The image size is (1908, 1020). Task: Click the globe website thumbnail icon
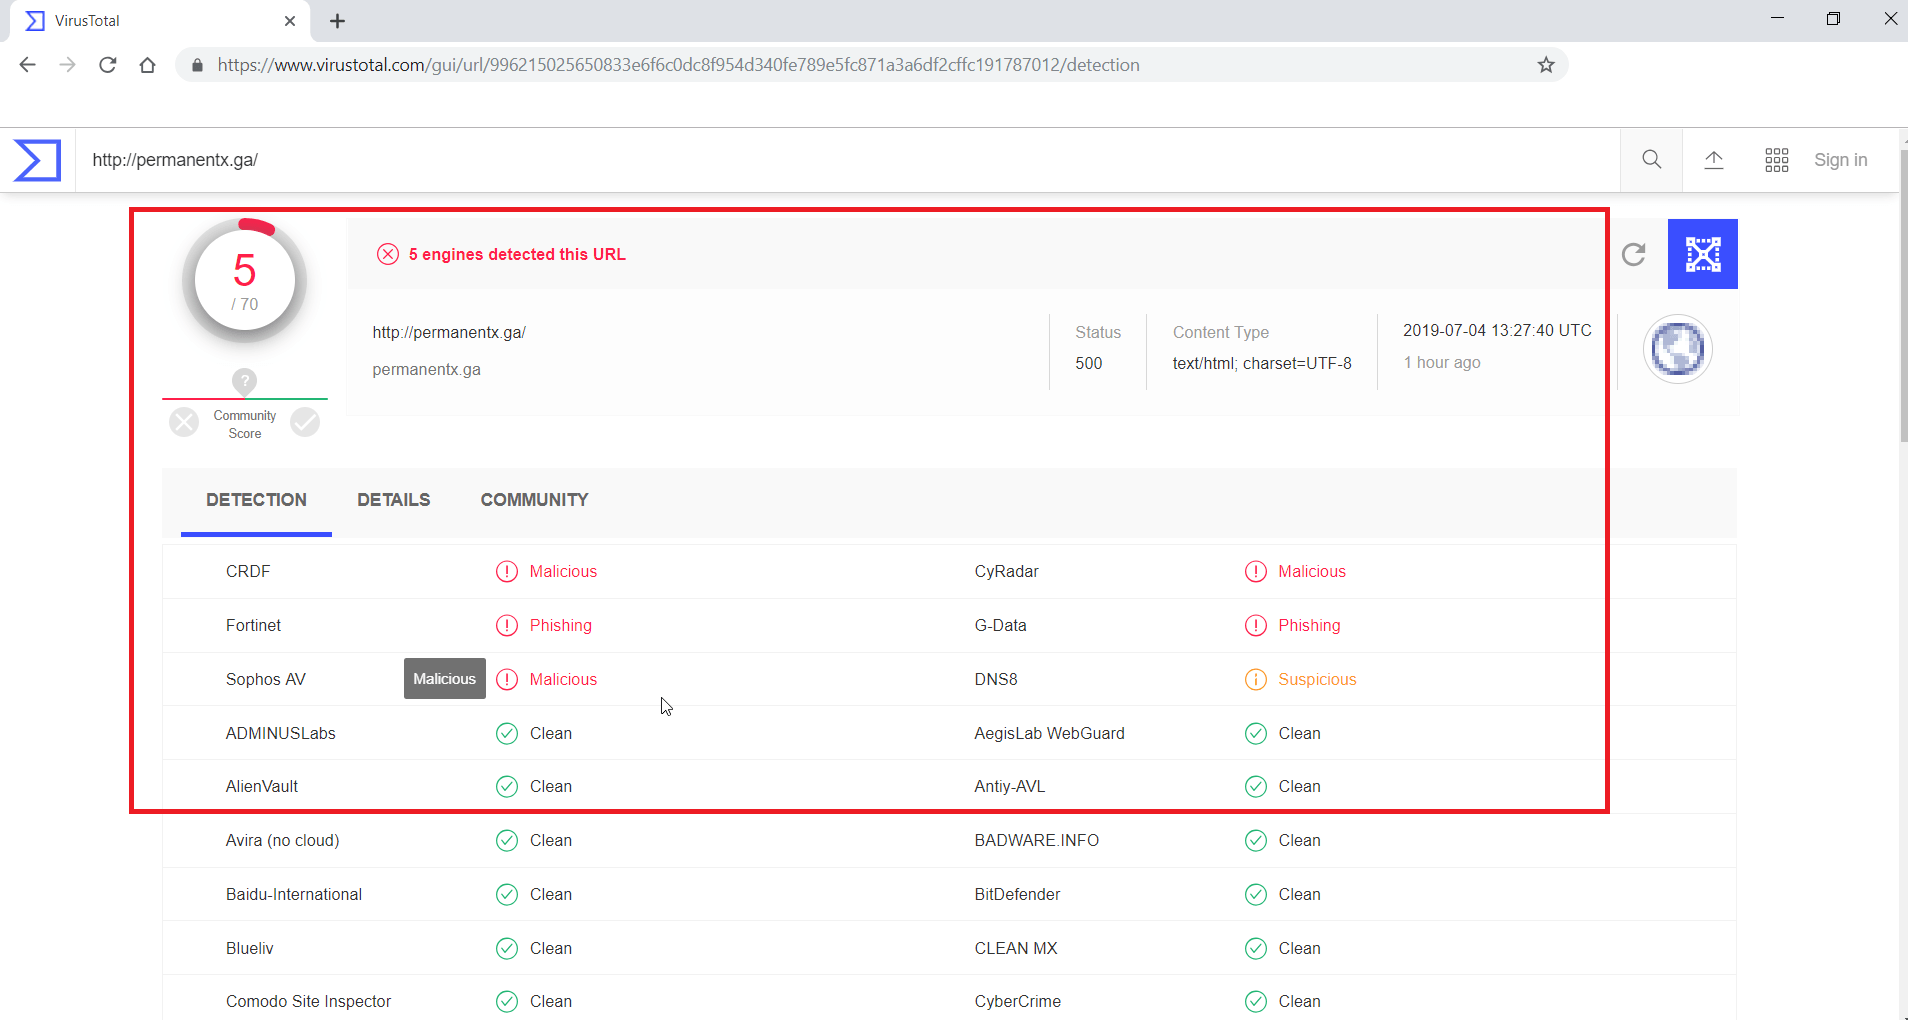tap(1678, 349)
